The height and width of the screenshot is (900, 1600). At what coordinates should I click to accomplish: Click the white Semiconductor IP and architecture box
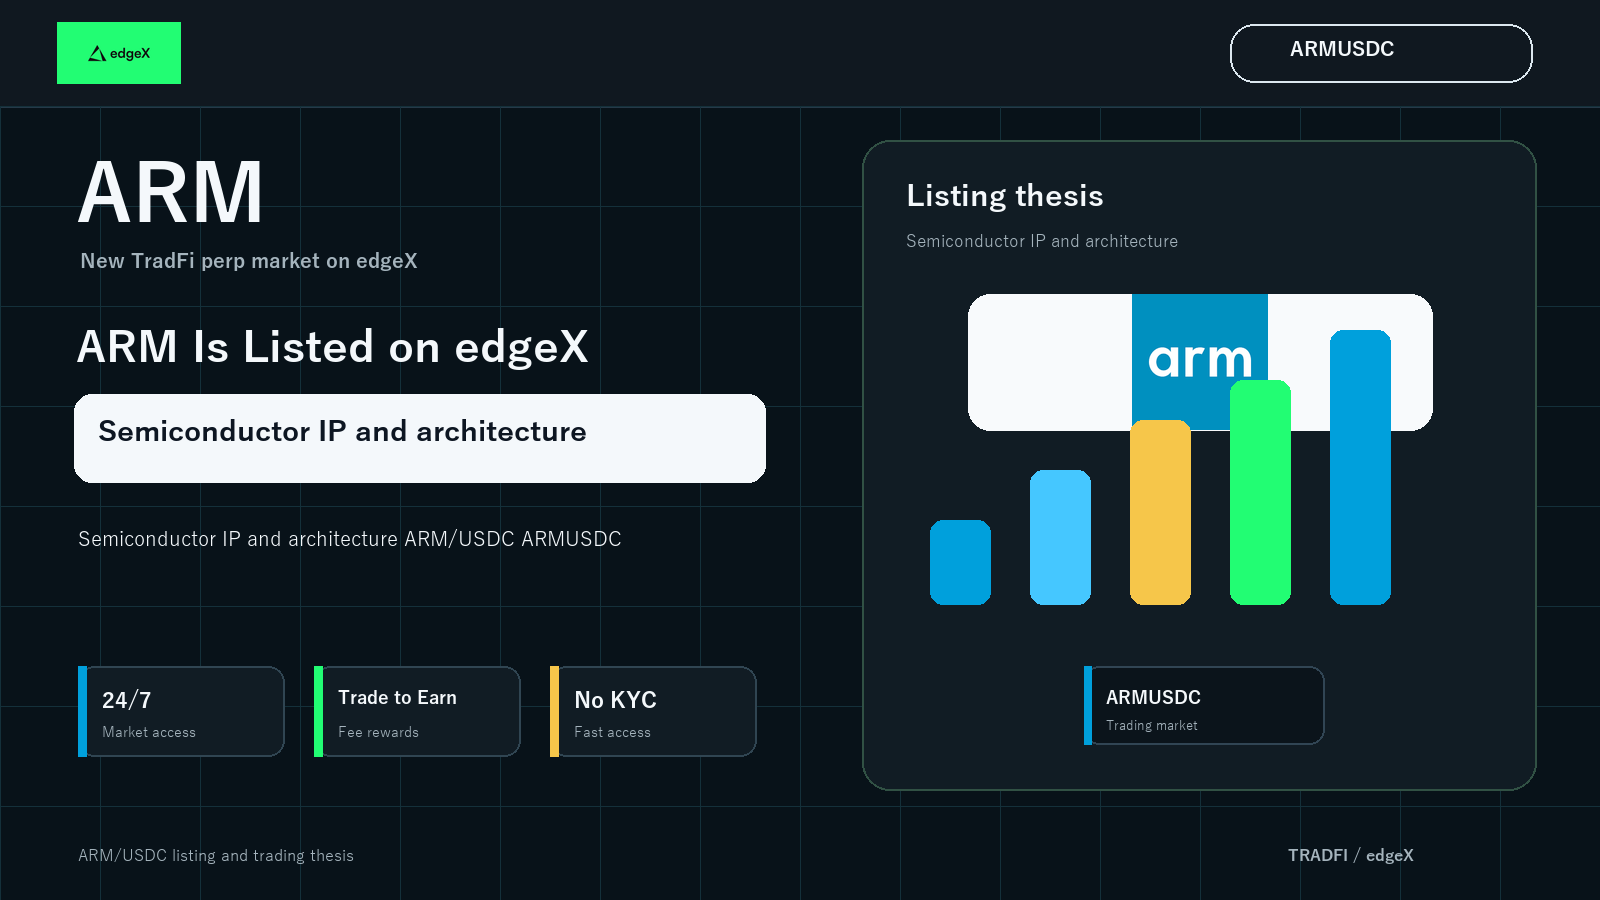[x=420, y=438]
